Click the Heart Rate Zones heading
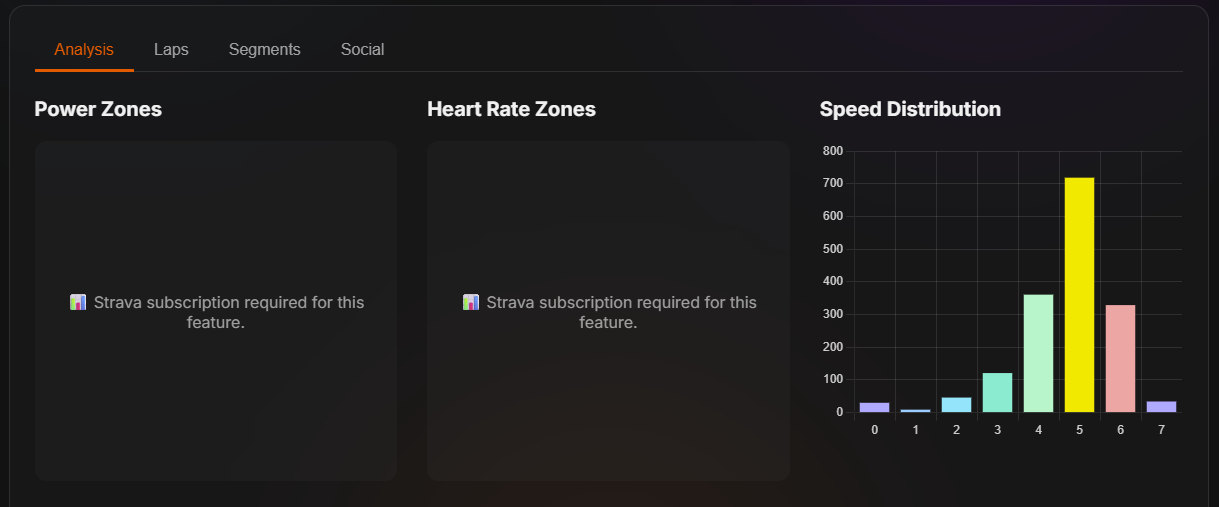The width and height of the screenshot is (1219, 507). pos(511,109)
